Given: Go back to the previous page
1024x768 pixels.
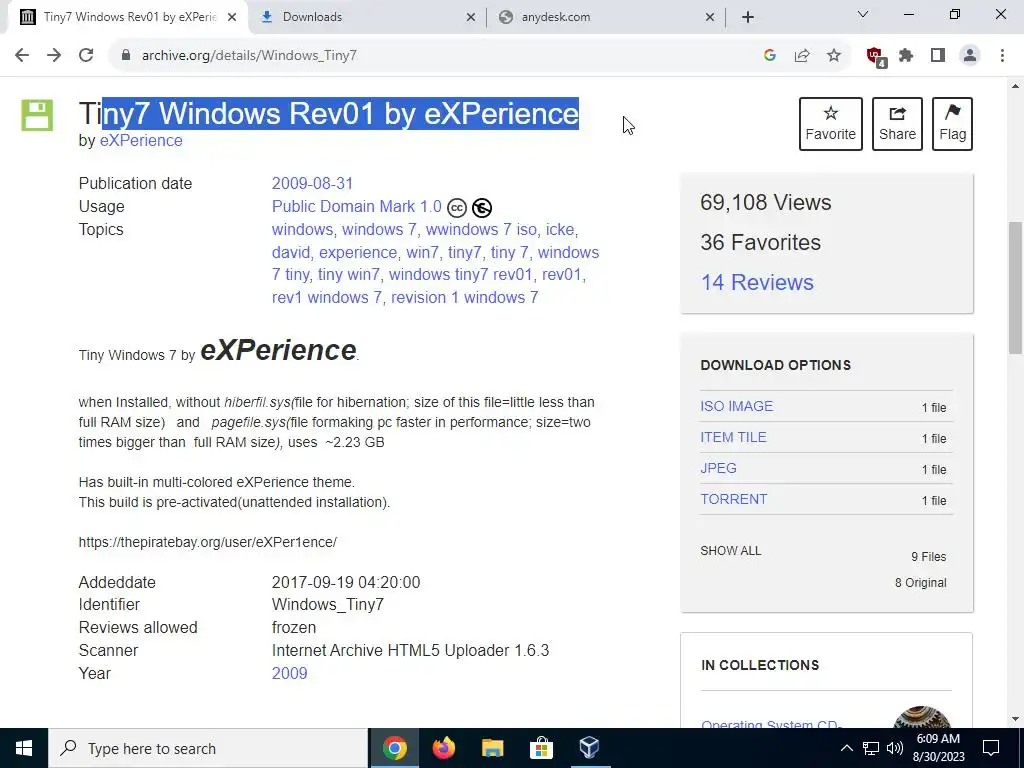Looking at the screenshot, I should [x=22, y=56].
